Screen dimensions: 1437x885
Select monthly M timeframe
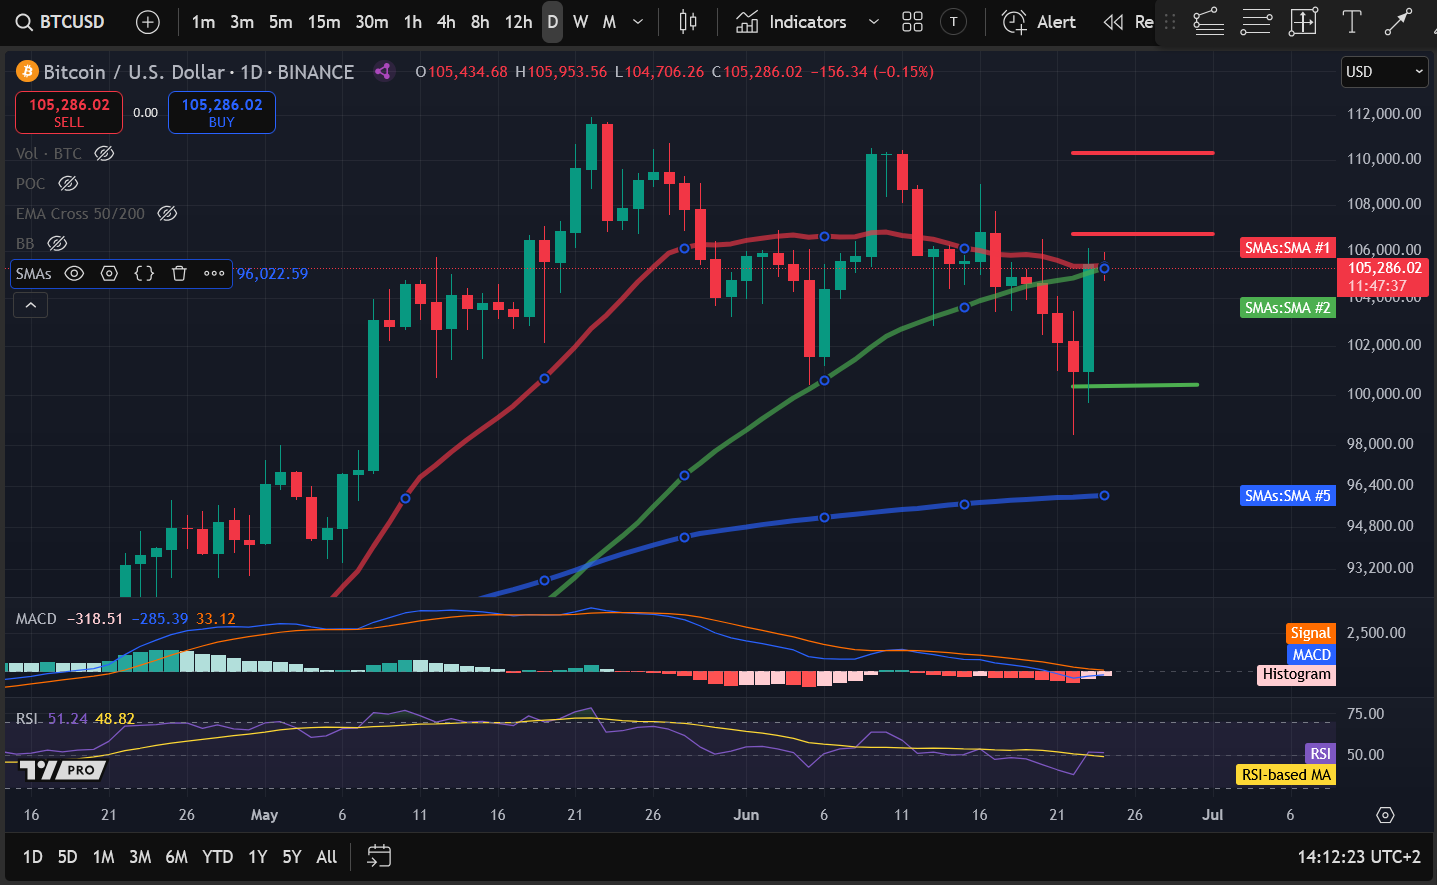pyautogui.click(x=609, y=22)
